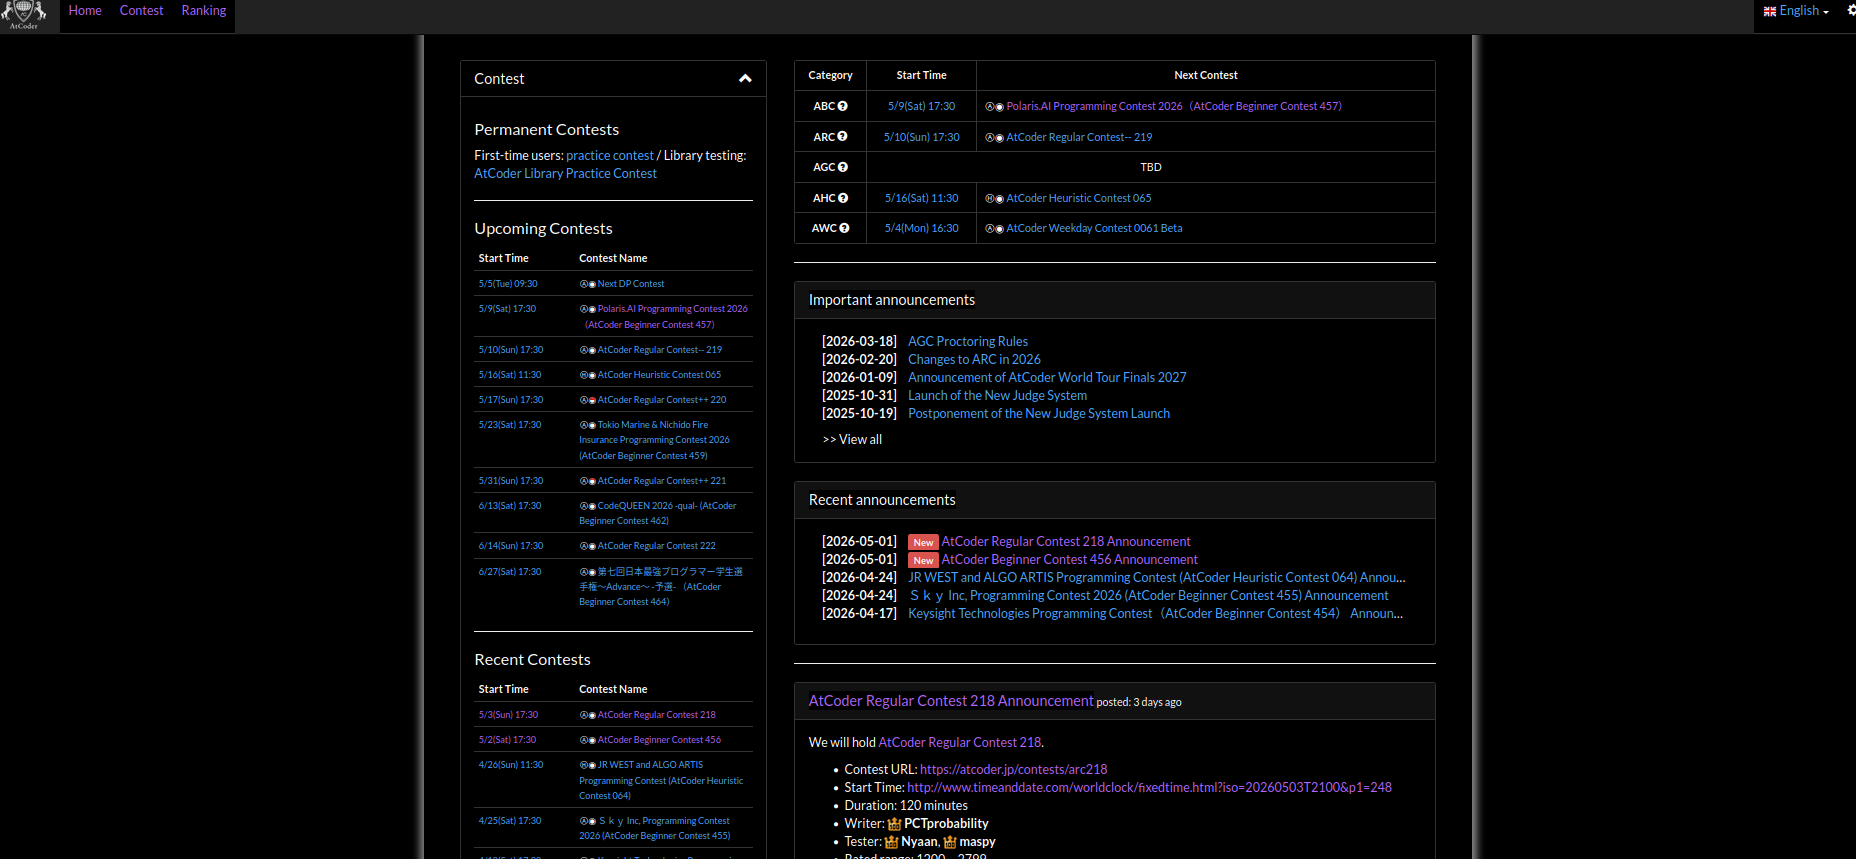The width and height of the screenshot is (1856, 859).
Task: Open AtCoder Heuristic Contest 065 in sidebar
Action: coord(659,375)
